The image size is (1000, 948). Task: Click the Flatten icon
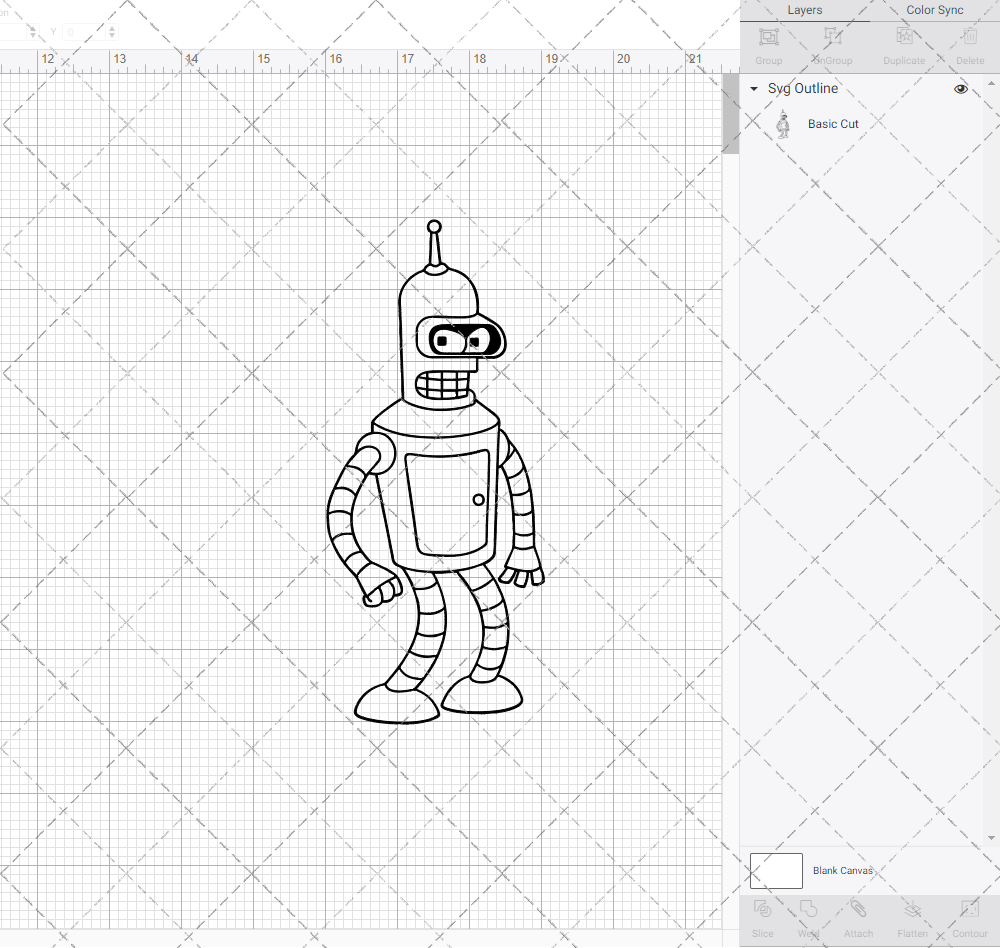[912, 915]
